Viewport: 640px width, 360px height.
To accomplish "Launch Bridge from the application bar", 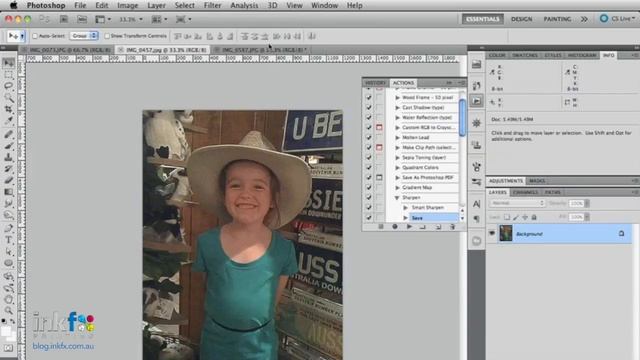I will [x=64, y=19].
